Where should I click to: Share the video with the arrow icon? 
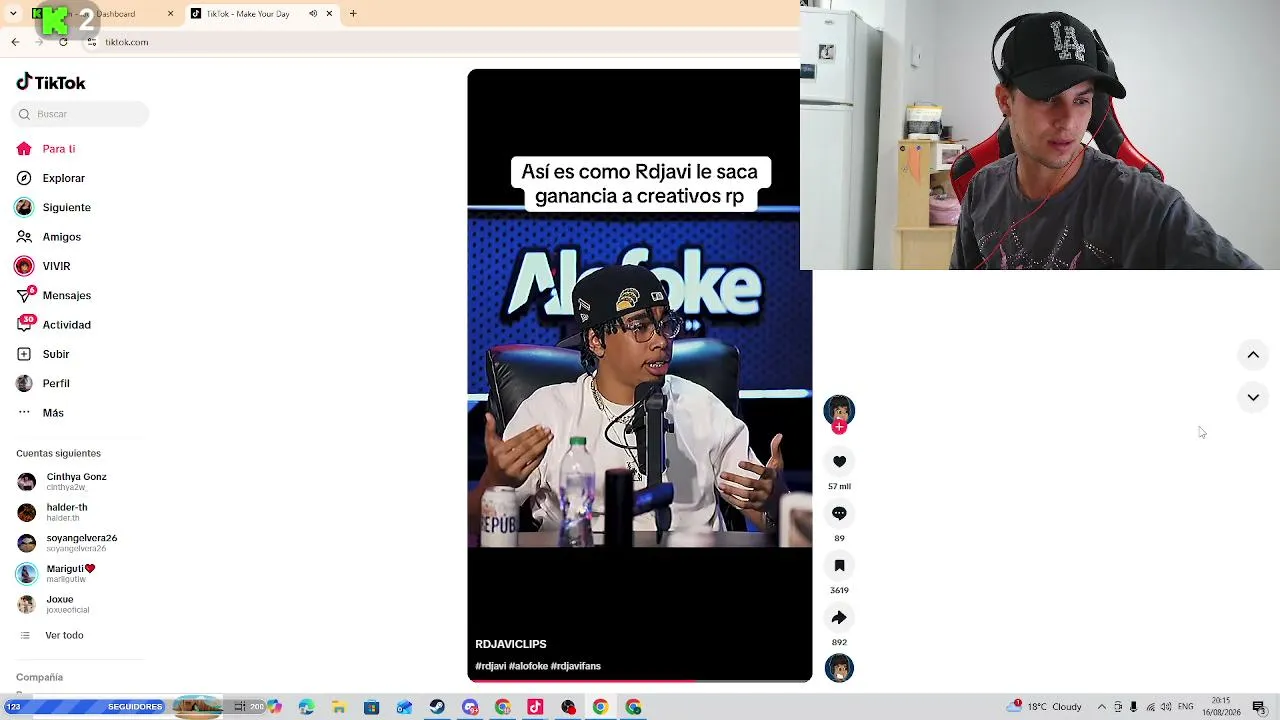pyautogui.click(x=839, y=617)
